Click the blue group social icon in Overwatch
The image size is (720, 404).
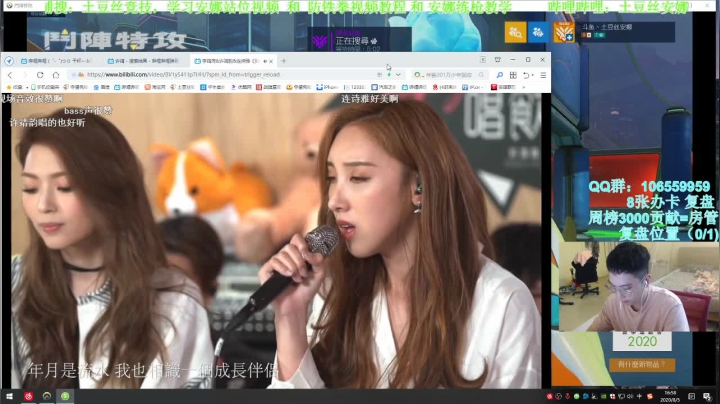click(x=538, y=33)
